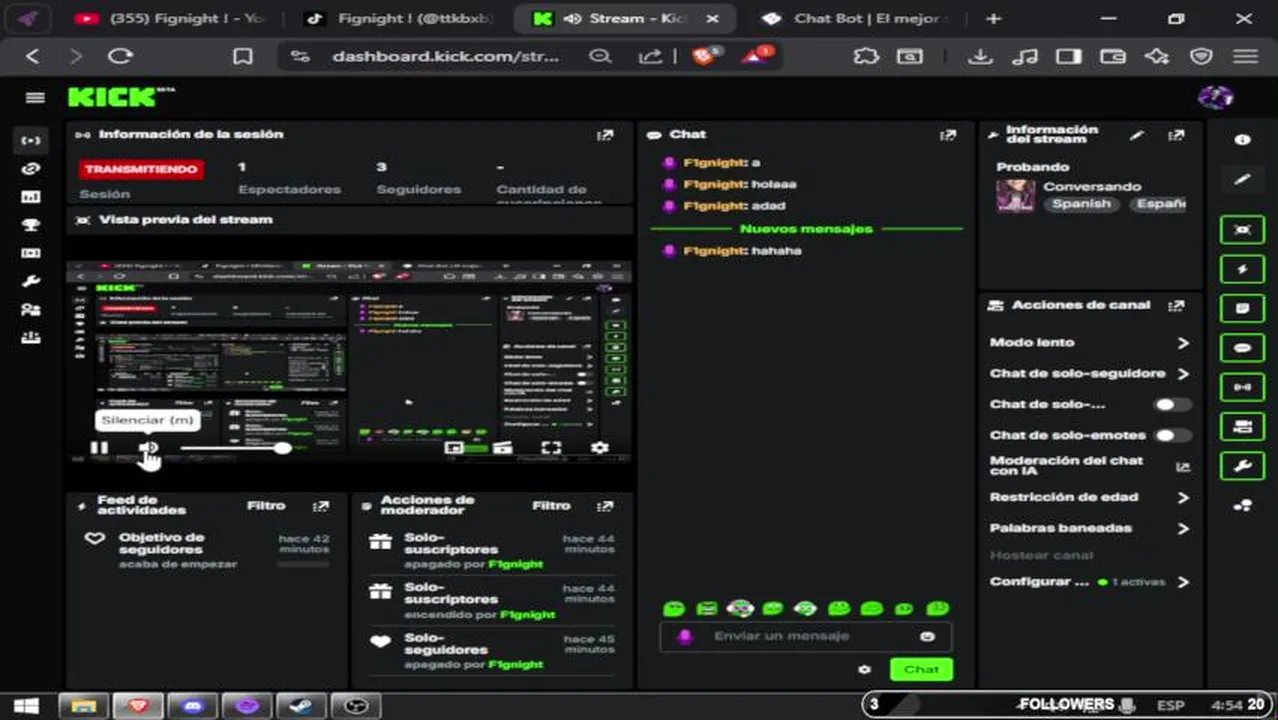Open Filtro in Feed de actividades

[266, 506]
